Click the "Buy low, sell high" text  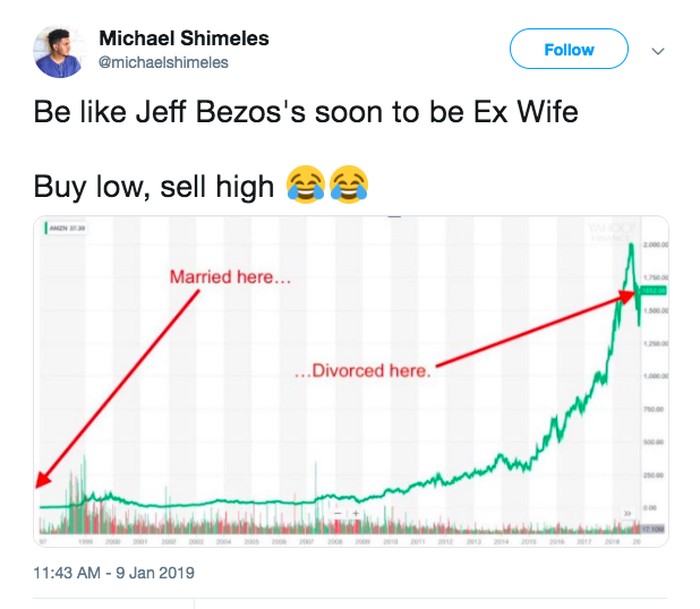pyautogui.click(x=153, y=185)
